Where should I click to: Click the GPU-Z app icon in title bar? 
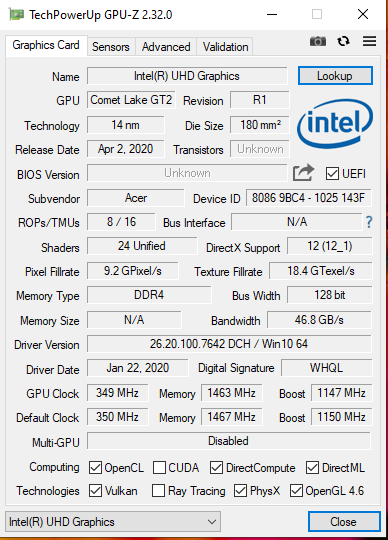pyautogui.click(x=16, y=14)
